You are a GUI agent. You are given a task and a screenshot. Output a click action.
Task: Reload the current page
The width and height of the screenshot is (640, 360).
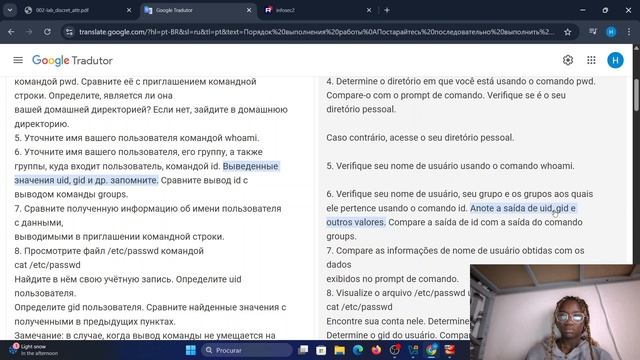[47, 32]
